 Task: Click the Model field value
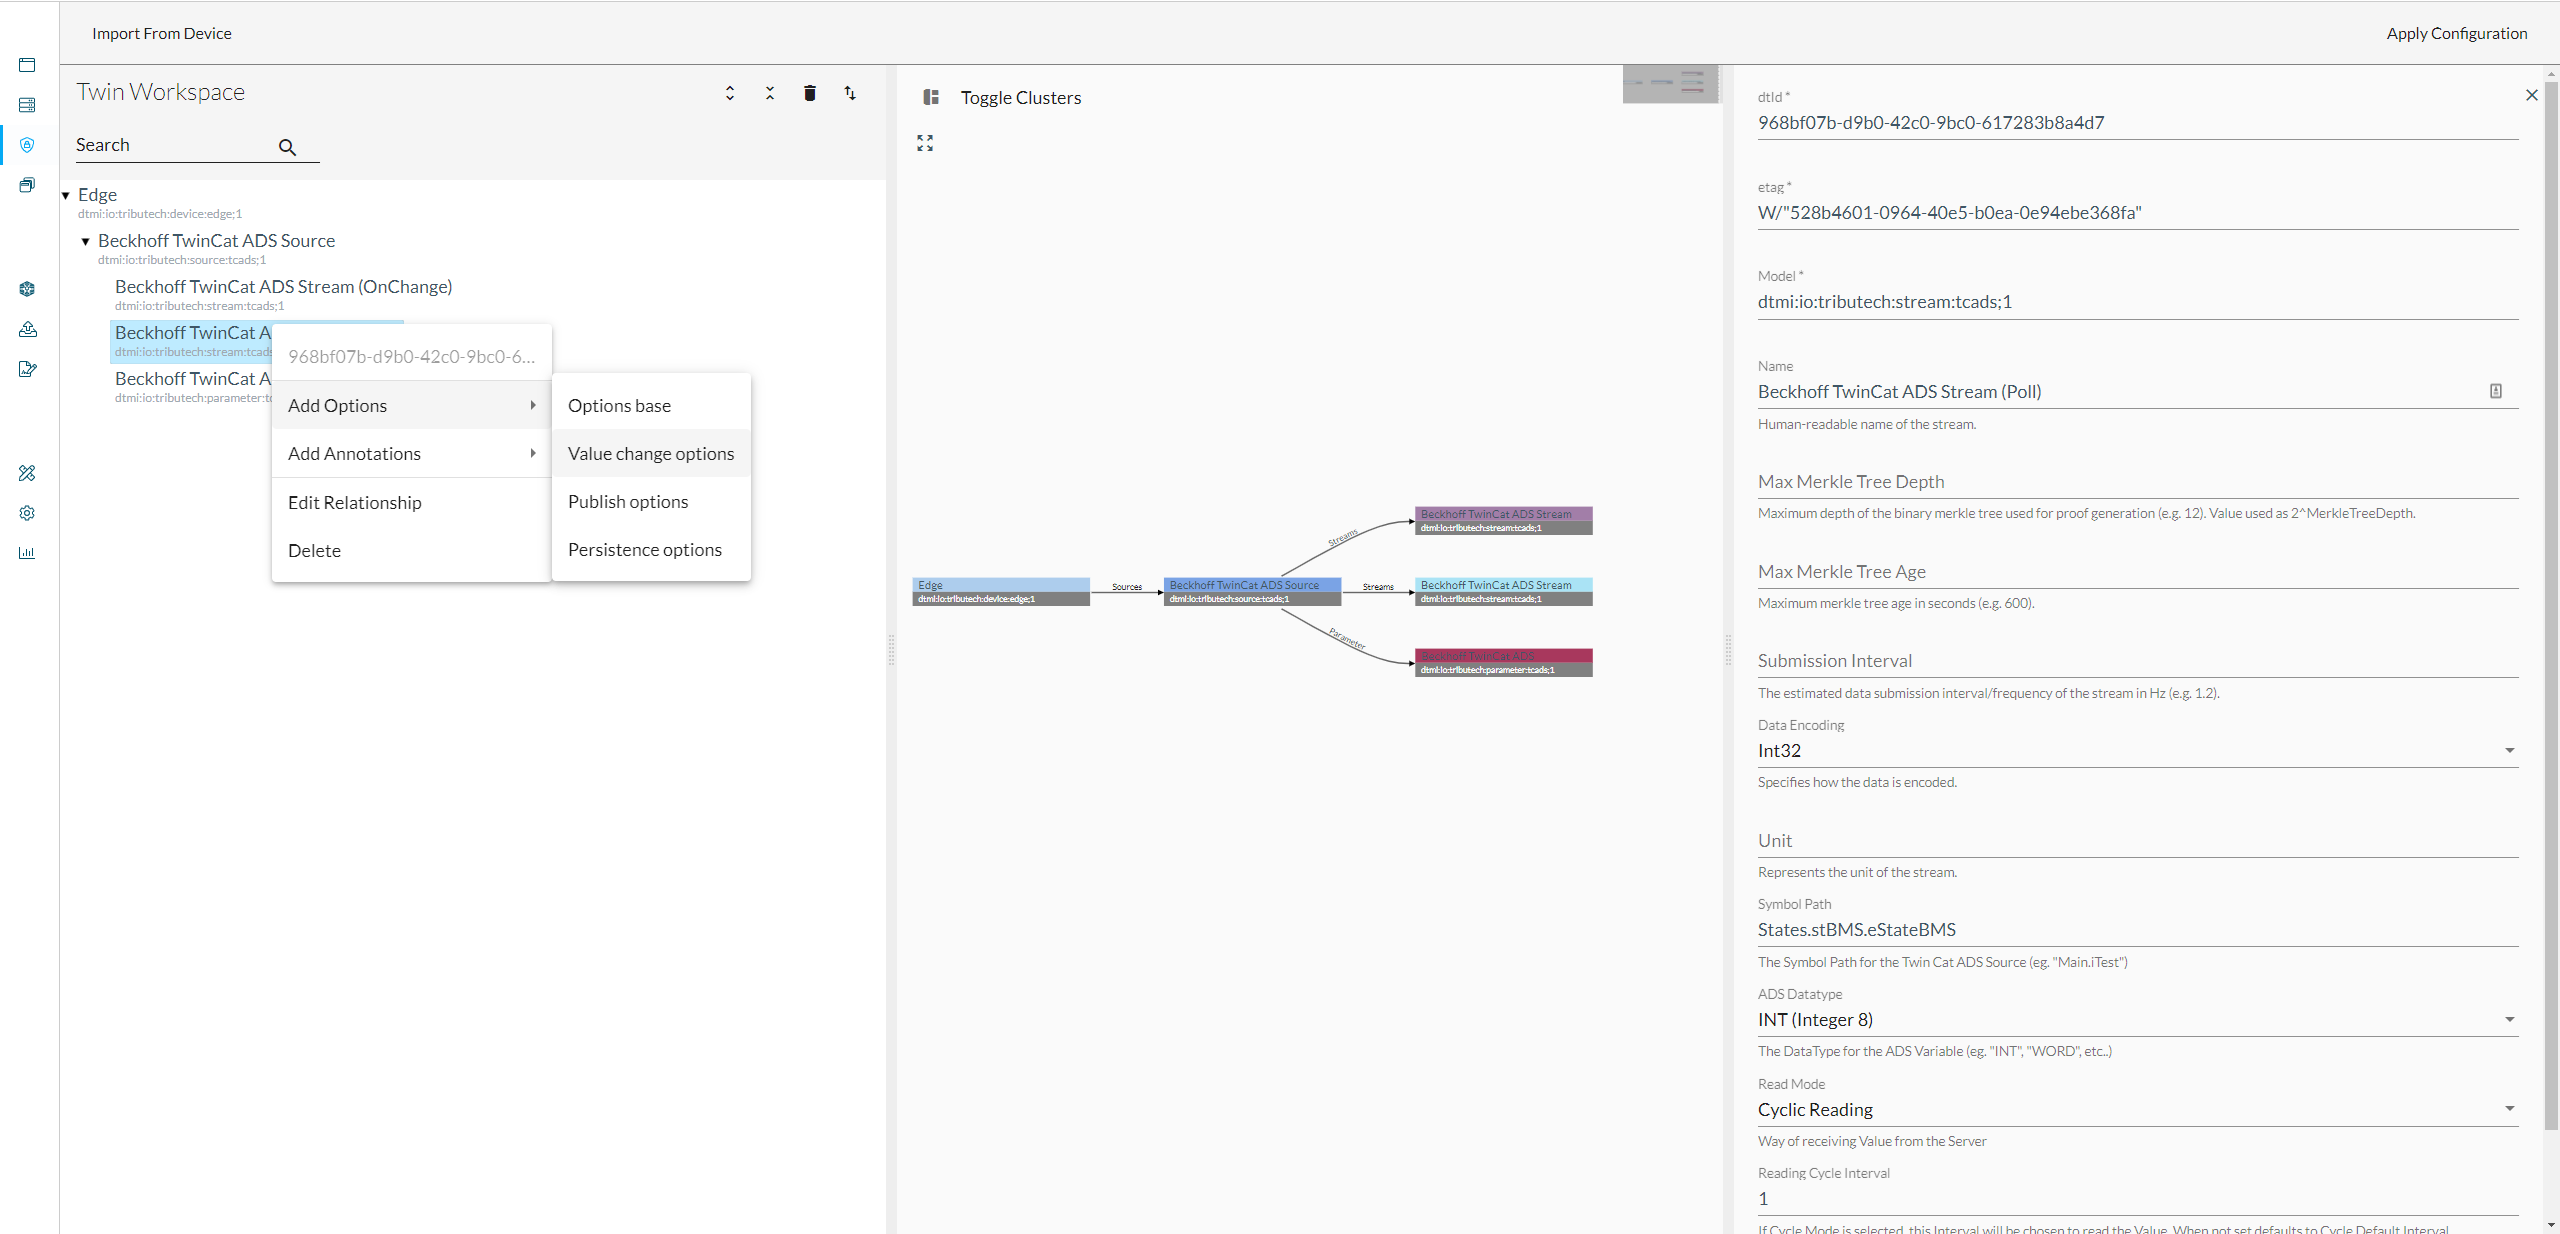[1885, 302]
